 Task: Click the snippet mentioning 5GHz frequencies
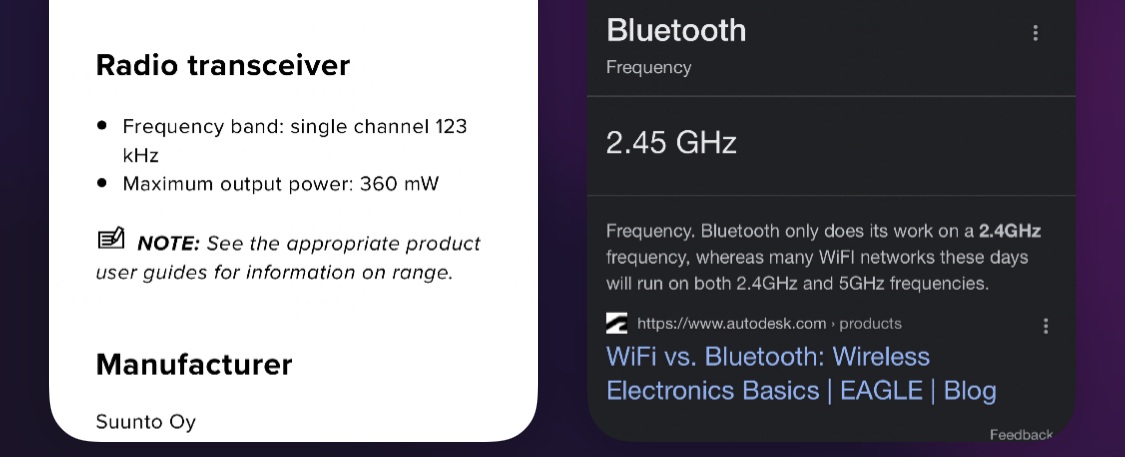[x=822, y=257]
